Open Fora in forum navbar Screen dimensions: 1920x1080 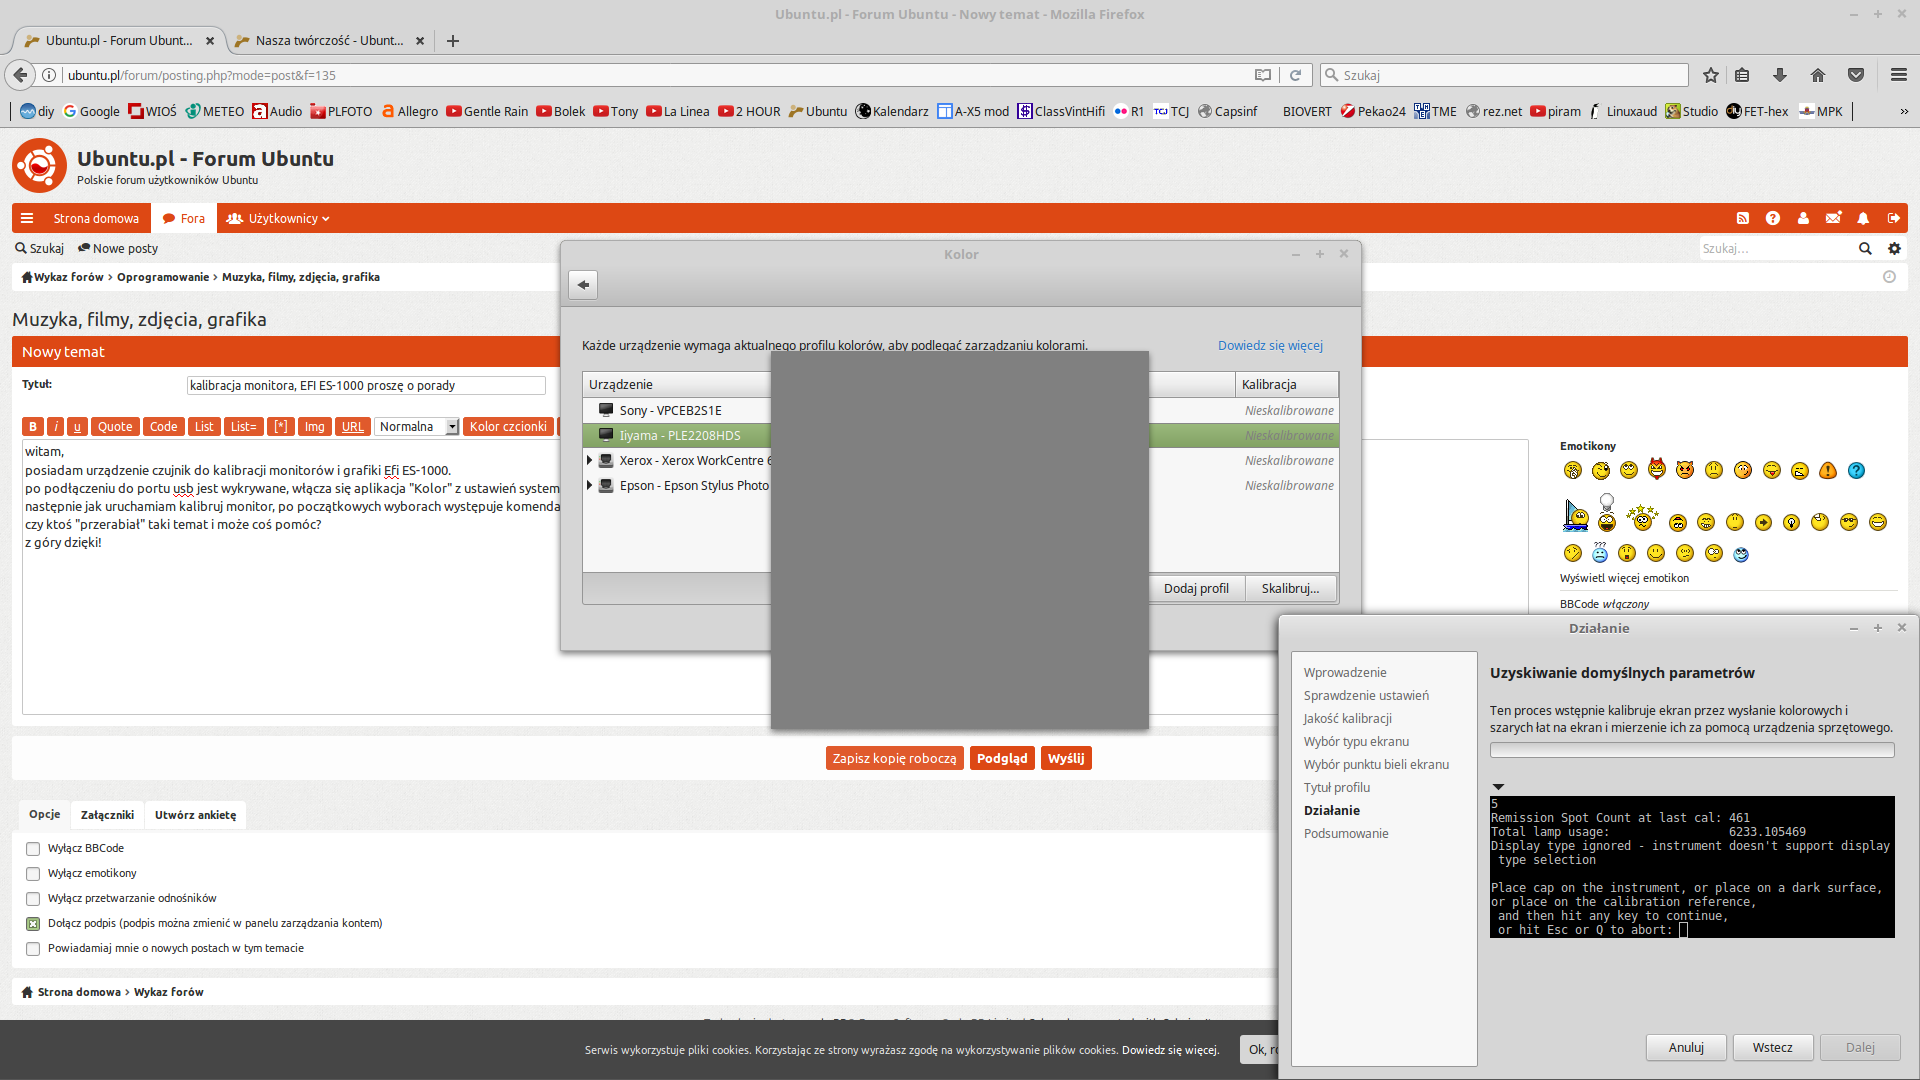pyautogui.click(x=184, y=218)
